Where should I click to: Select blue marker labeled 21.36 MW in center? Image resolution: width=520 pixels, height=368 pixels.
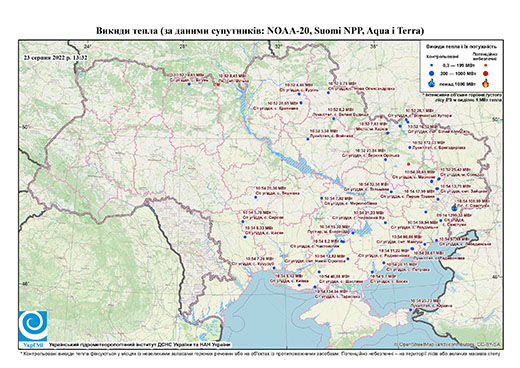coord(256,197)
